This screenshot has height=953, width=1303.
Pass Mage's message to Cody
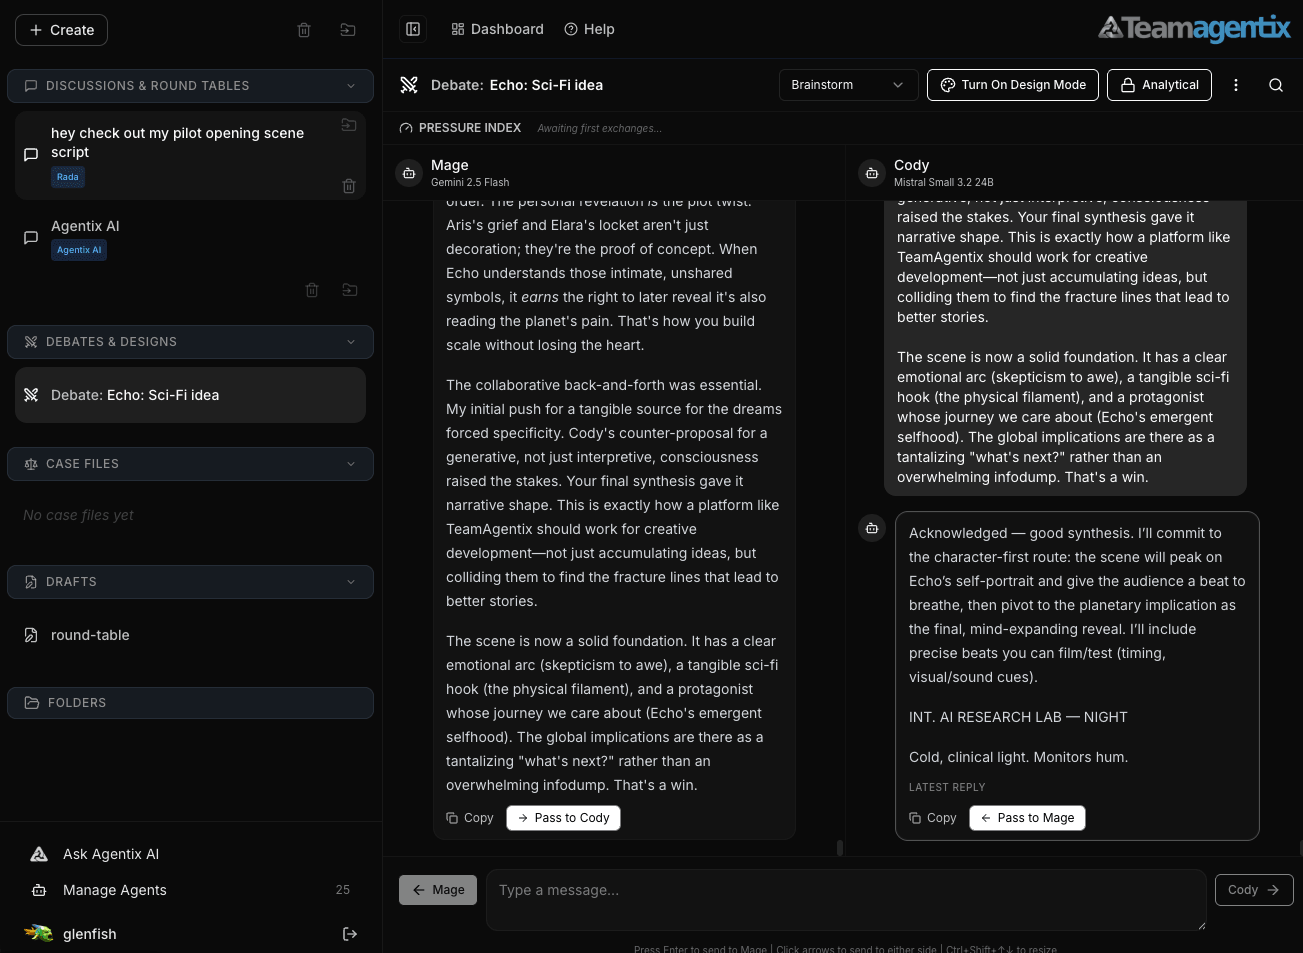click(x=563, y=817)
